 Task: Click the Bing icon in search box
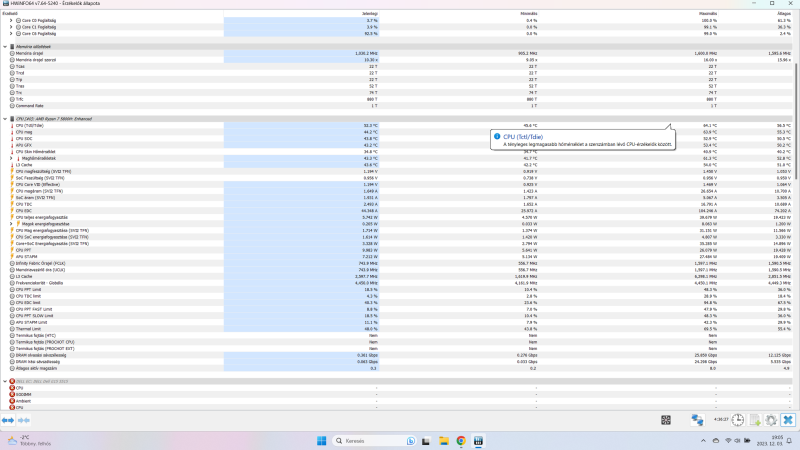[x=411, y=441]
